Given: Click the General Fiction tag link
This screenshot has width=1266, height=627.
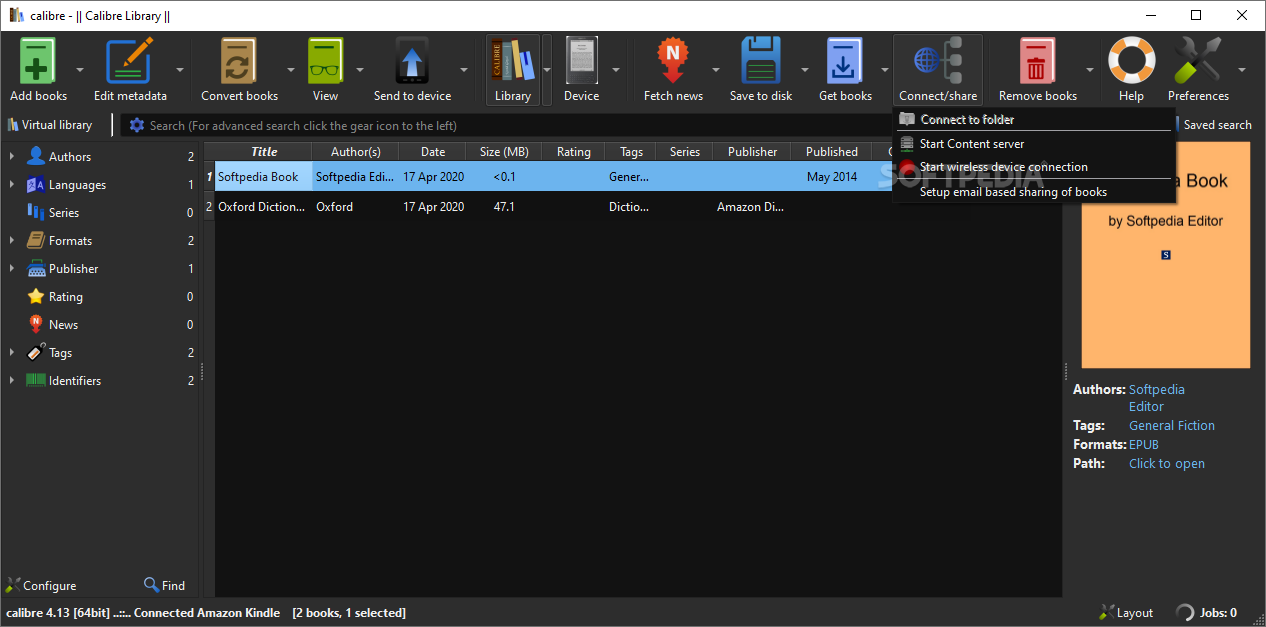Looking at the screenshot, I should [x=1172, y=426].
